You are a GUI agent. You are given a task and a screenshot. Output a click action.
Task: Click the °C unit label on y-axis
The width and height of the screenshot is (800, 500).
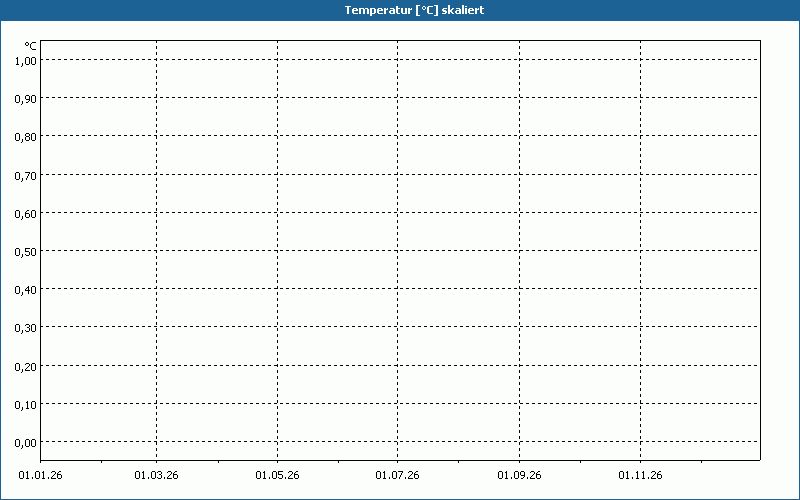point(31,46)
